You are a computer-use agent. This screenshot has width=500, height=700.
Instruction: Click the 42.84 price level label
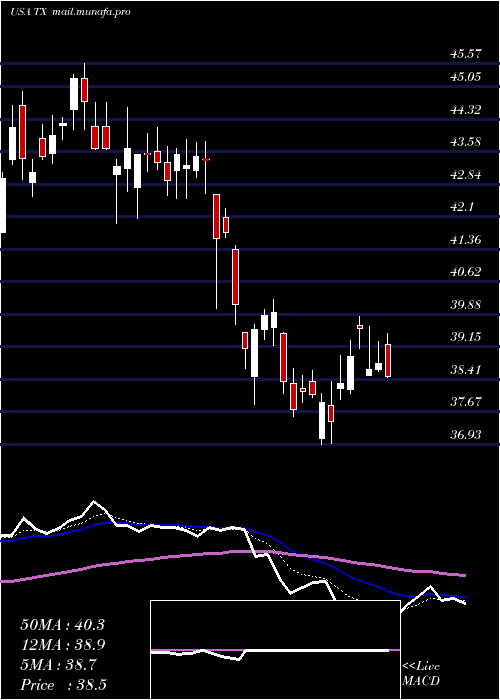[x=466, y=175]
